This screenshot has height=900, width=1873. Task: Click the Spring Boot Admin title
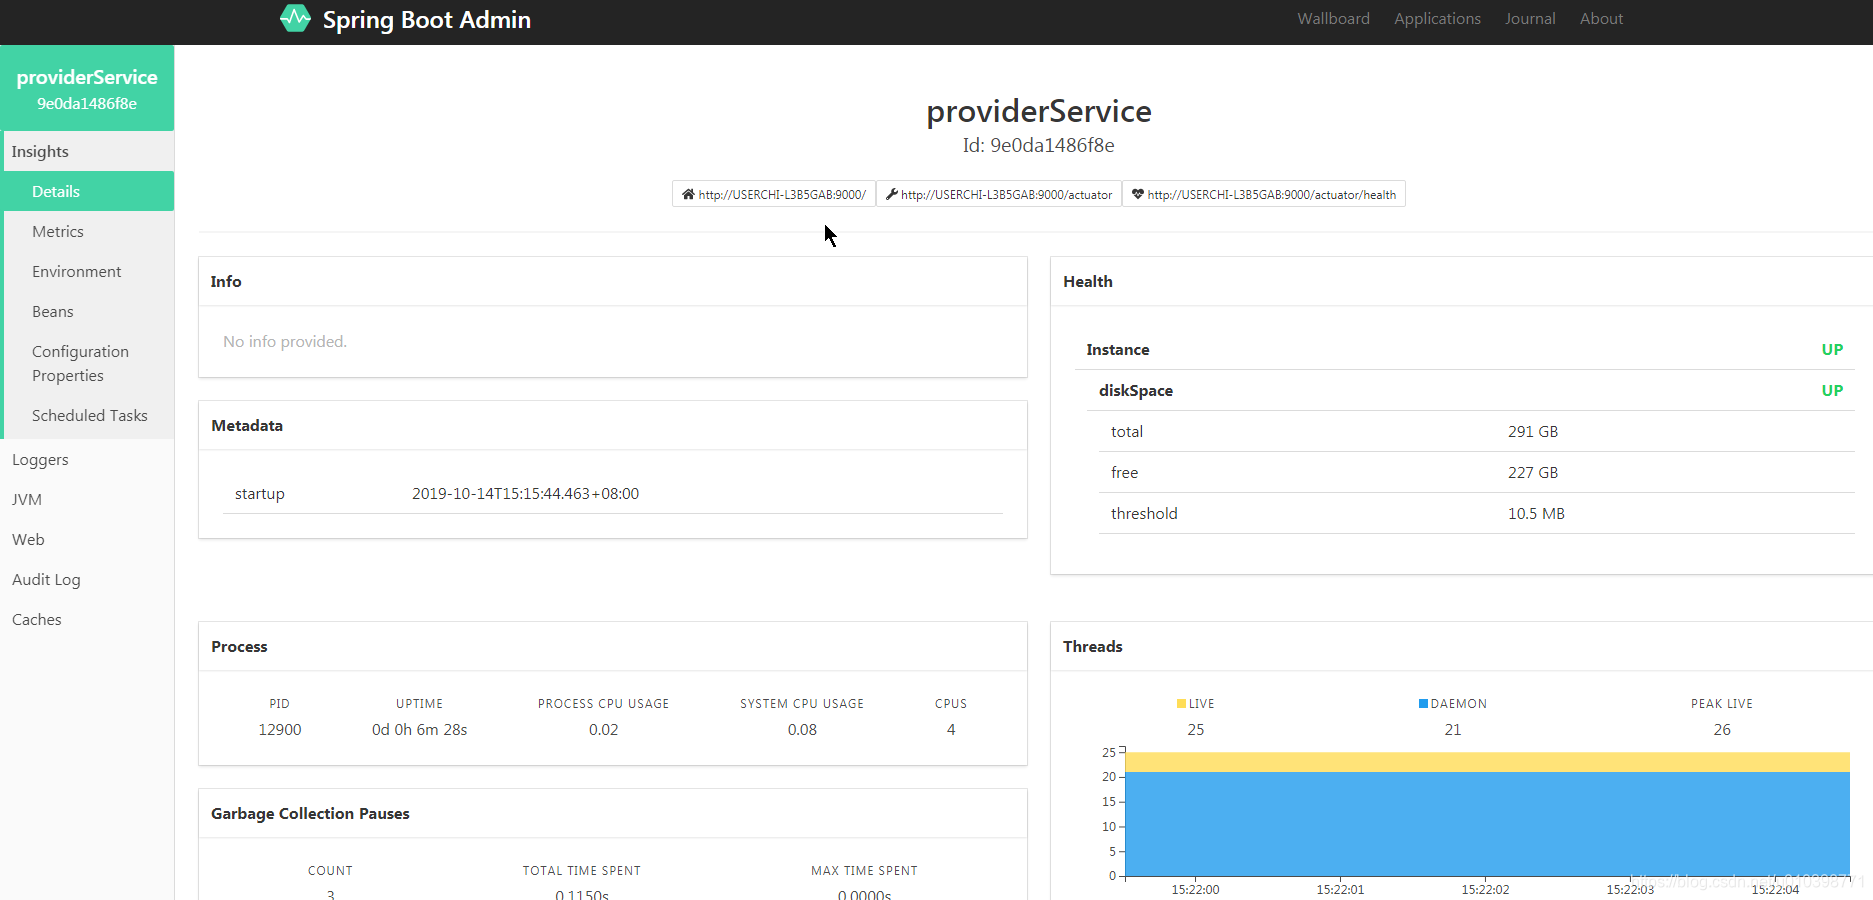point(426,20)
